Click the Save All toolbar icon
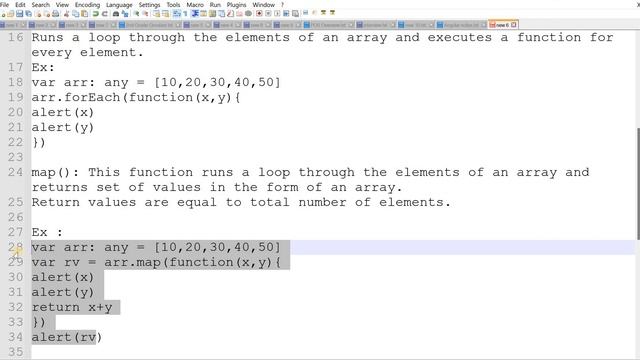The width and height of the screenshot is (640, 360). (x=29, y=13)
